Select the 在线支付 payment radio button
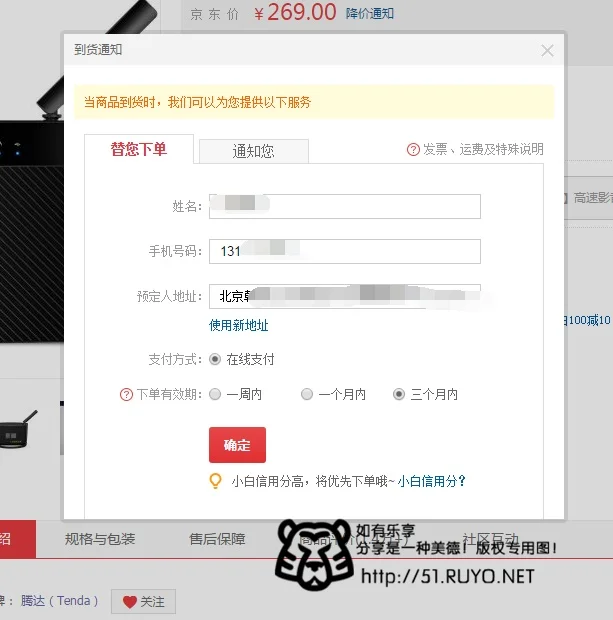 (x=215, y=359)
